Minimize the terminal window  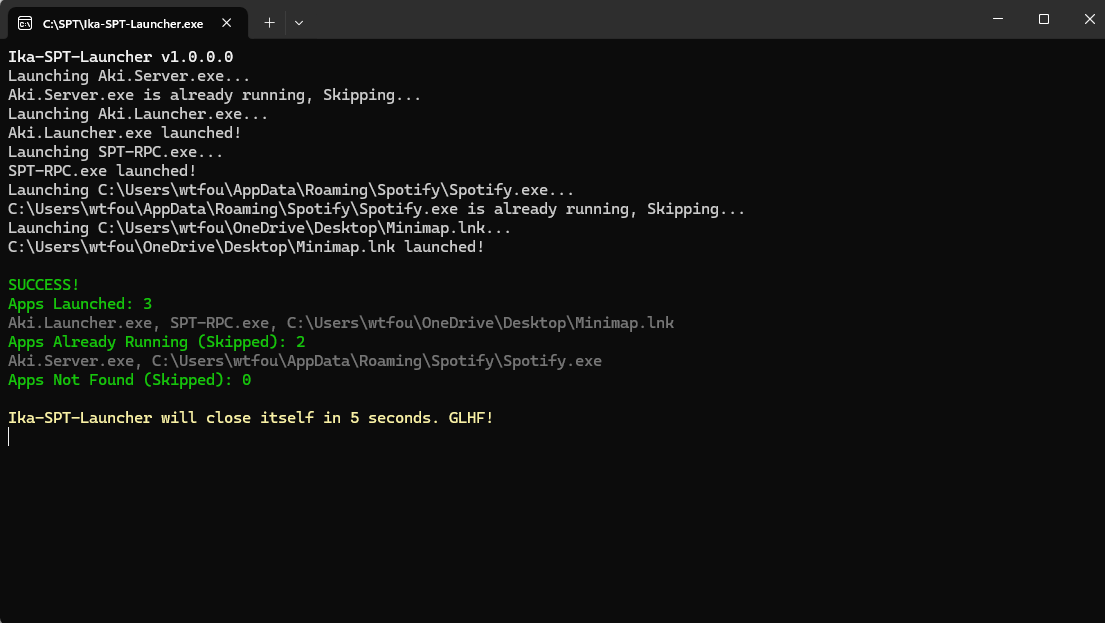(998, 19)
